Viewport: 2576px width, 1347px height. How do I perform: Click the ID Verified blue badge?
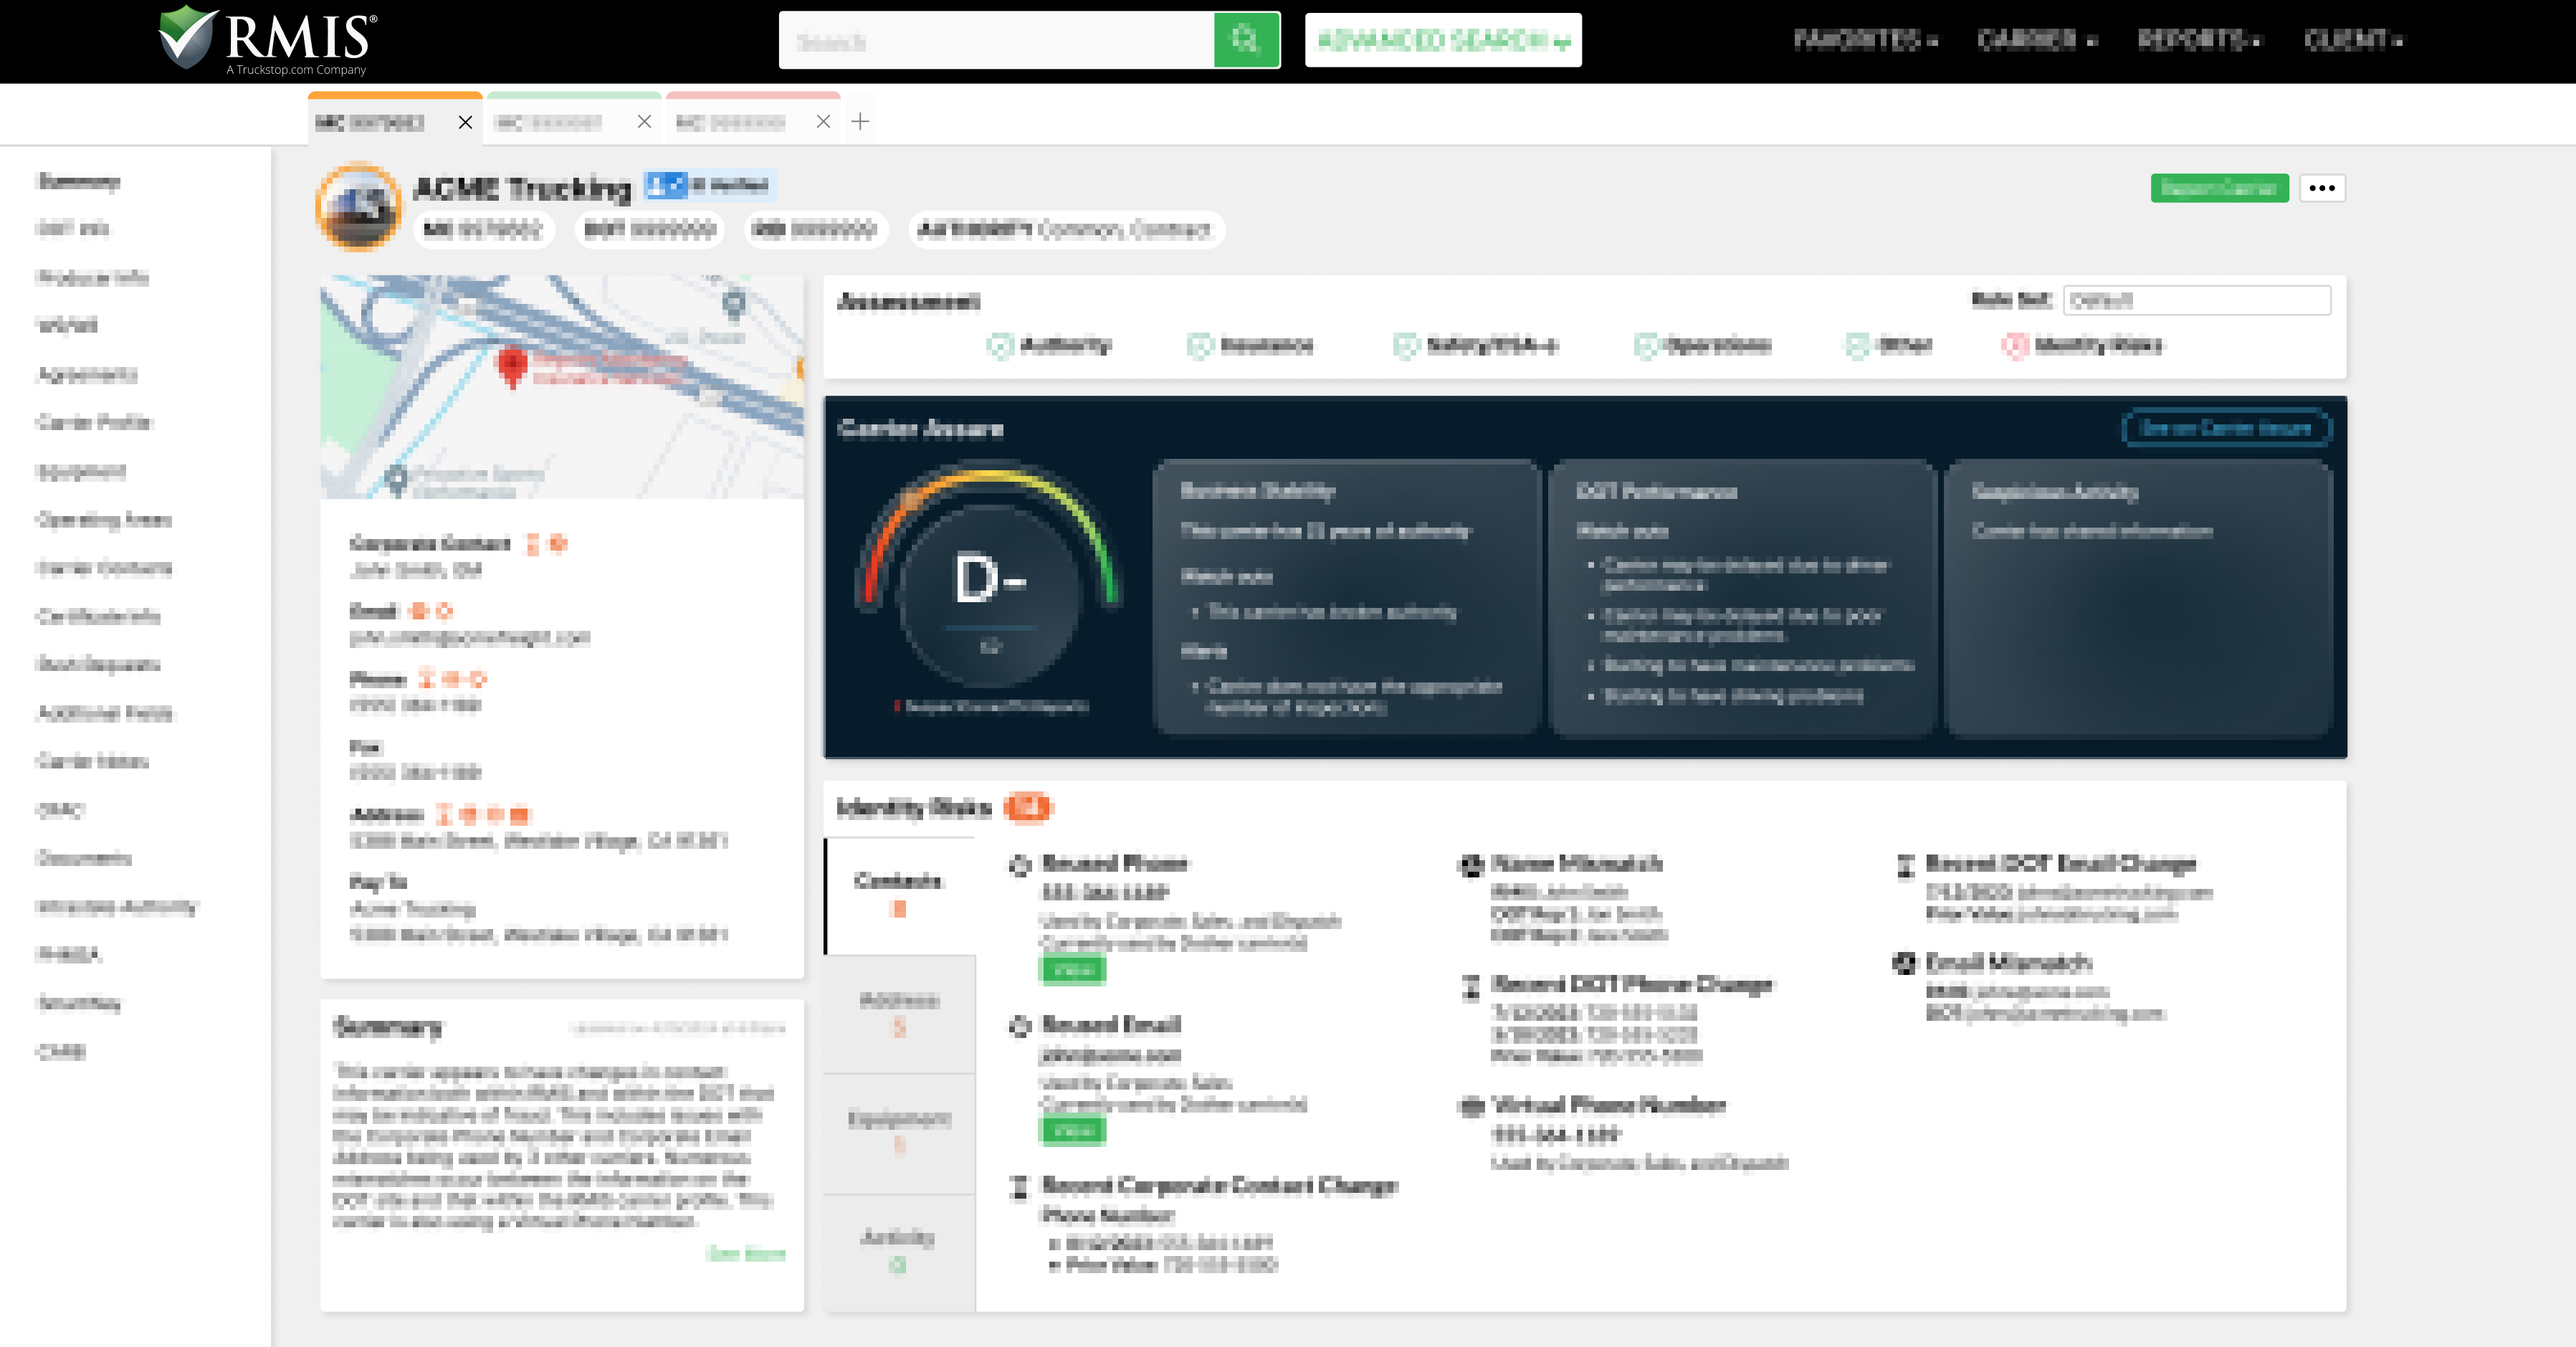pyautogui.click(x=709, y=185)
